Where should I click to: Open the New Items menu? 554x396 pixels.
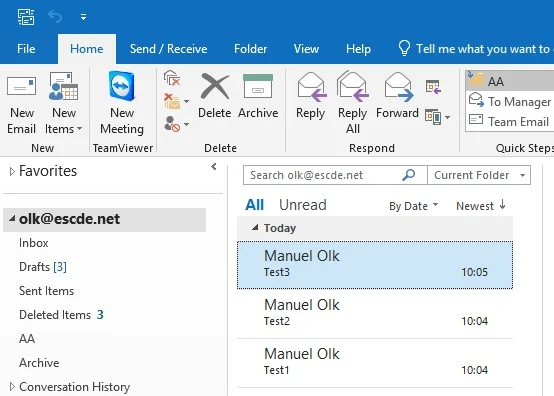coord(64,103)
